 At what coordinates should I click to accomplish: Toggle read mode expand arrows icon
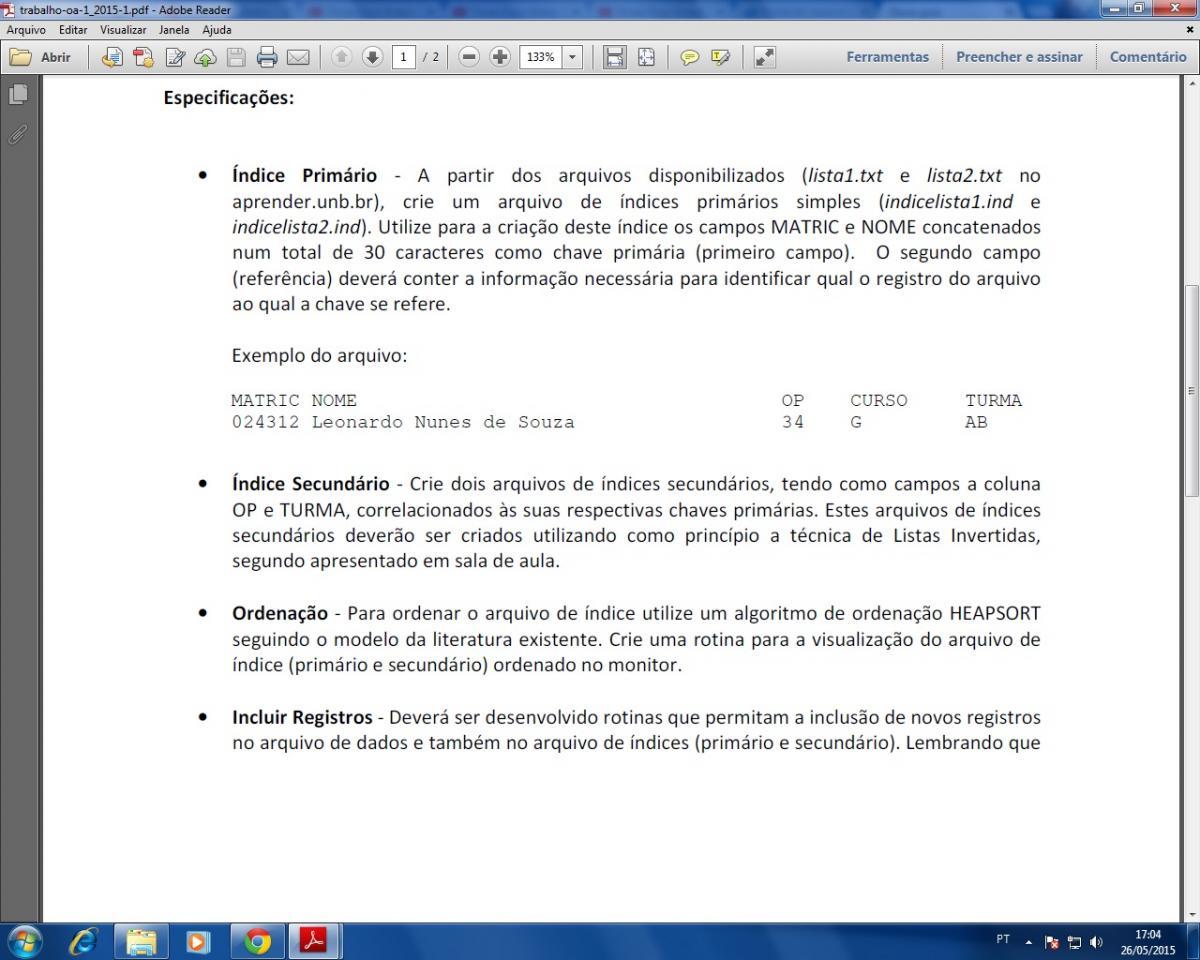coord(765,57)
